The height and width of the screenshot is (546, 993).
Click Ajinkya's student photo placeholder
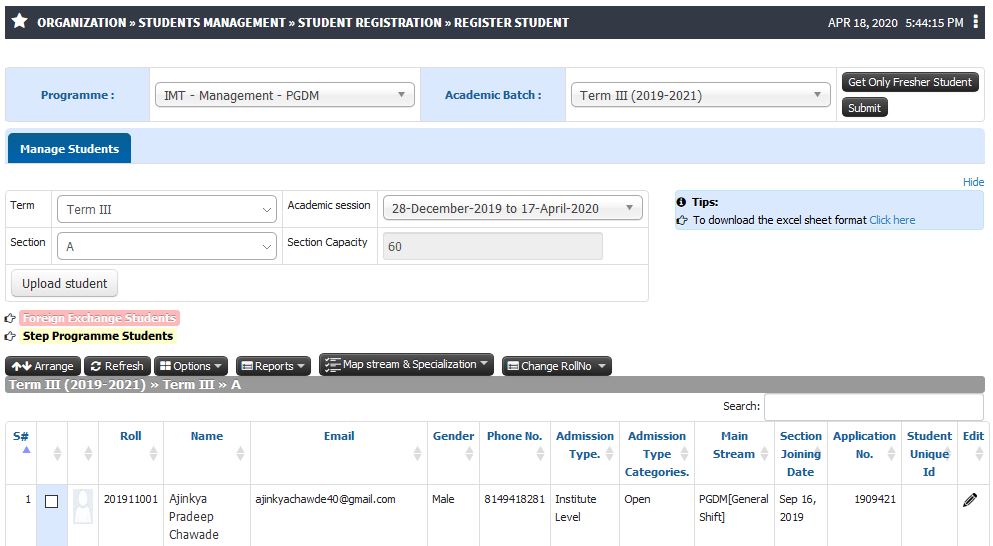point(83,506)
